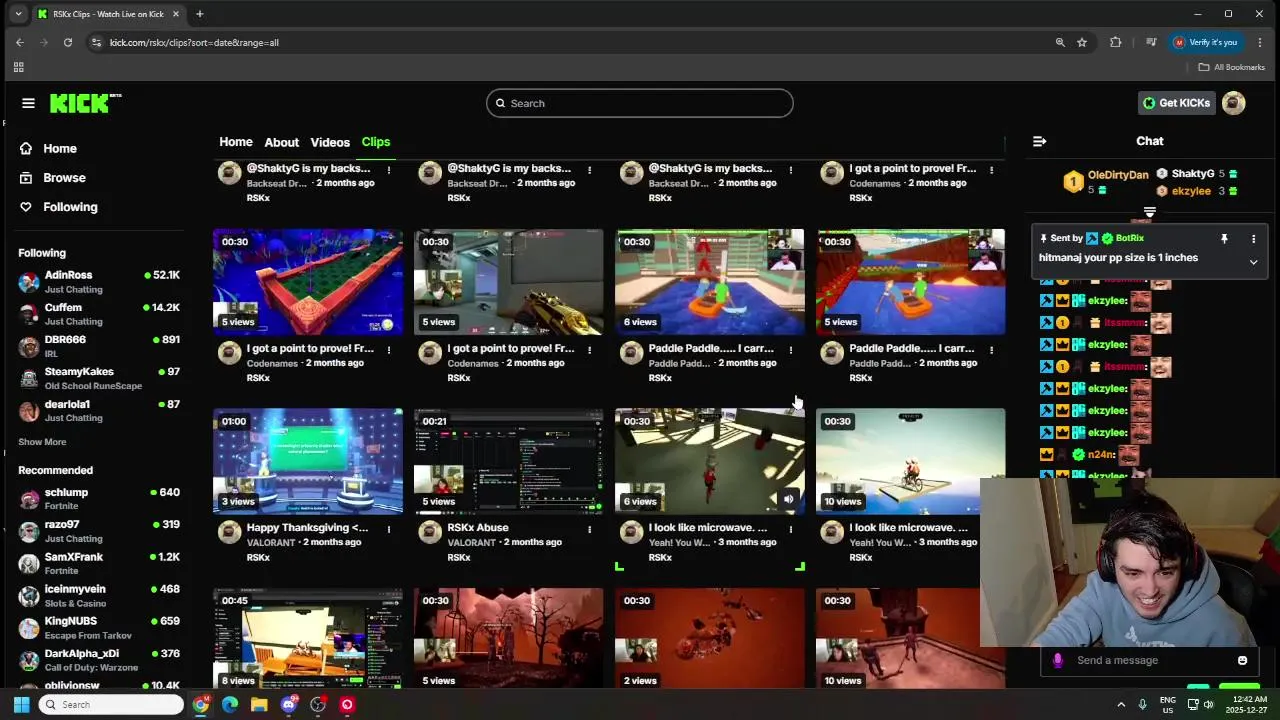
Task: Open Chrome apps grid icon
Action: 18,67
